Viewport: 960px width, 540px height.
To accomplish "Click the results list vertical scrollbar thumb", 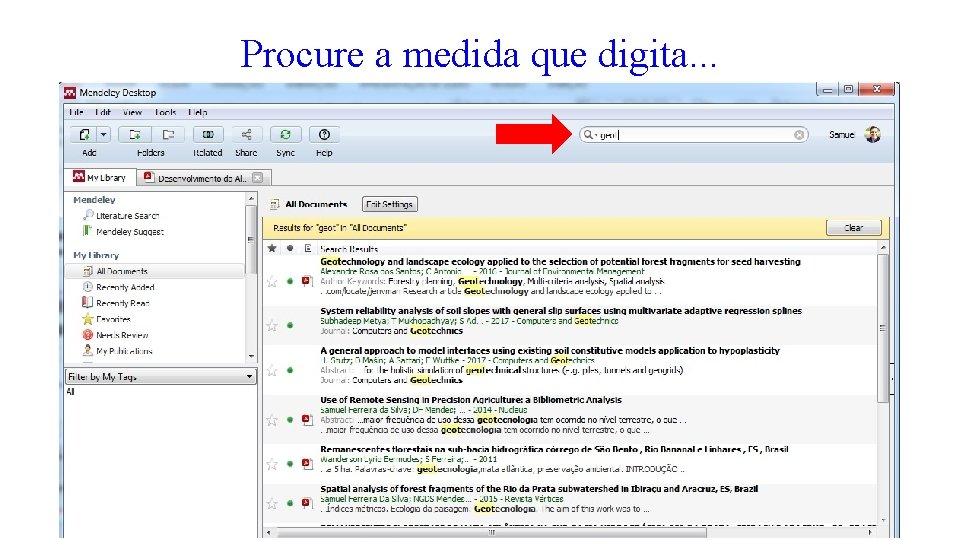I will (882, 328).
